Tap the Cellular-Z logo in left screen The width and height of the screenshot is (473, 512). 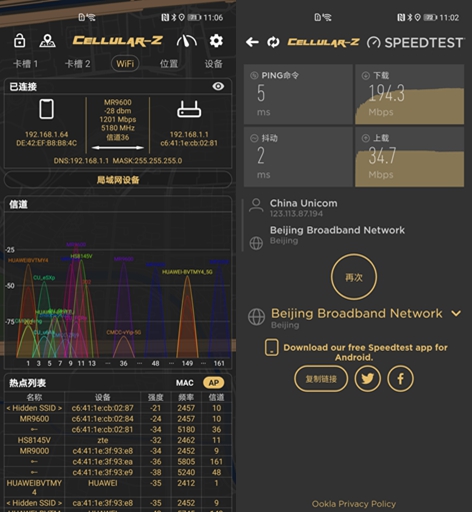[x=118, y=41]
